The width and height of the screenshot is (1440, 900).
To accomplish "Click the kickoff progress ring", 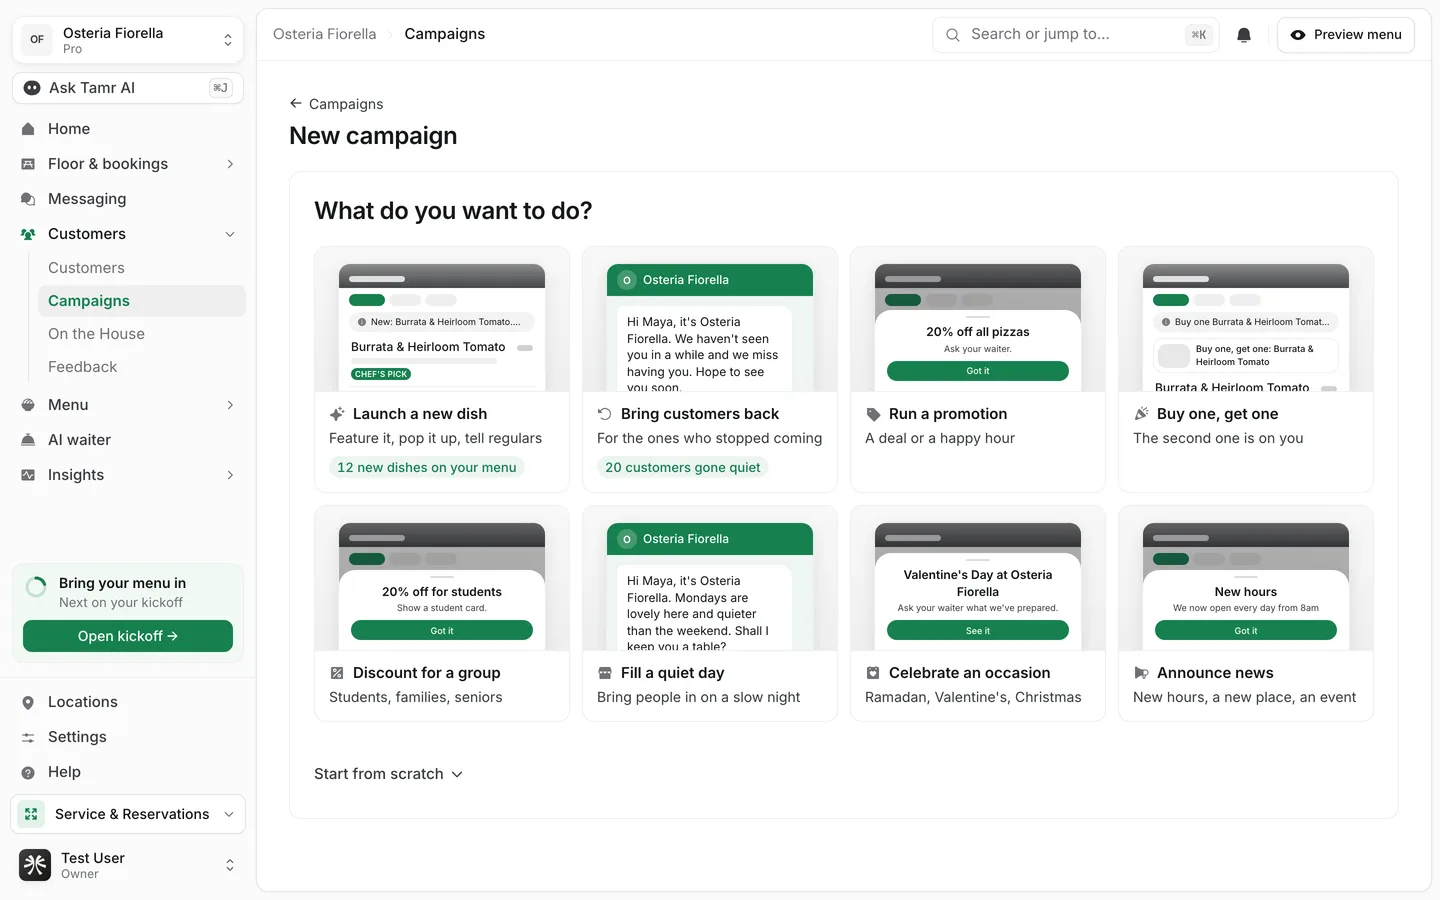I will tap(36, 588).
